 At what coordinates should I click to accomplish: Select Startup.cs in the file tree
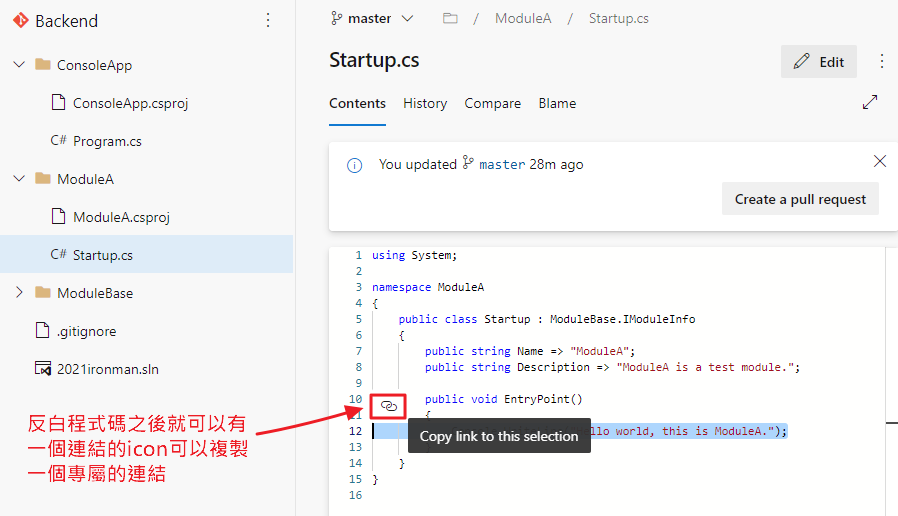103,255
